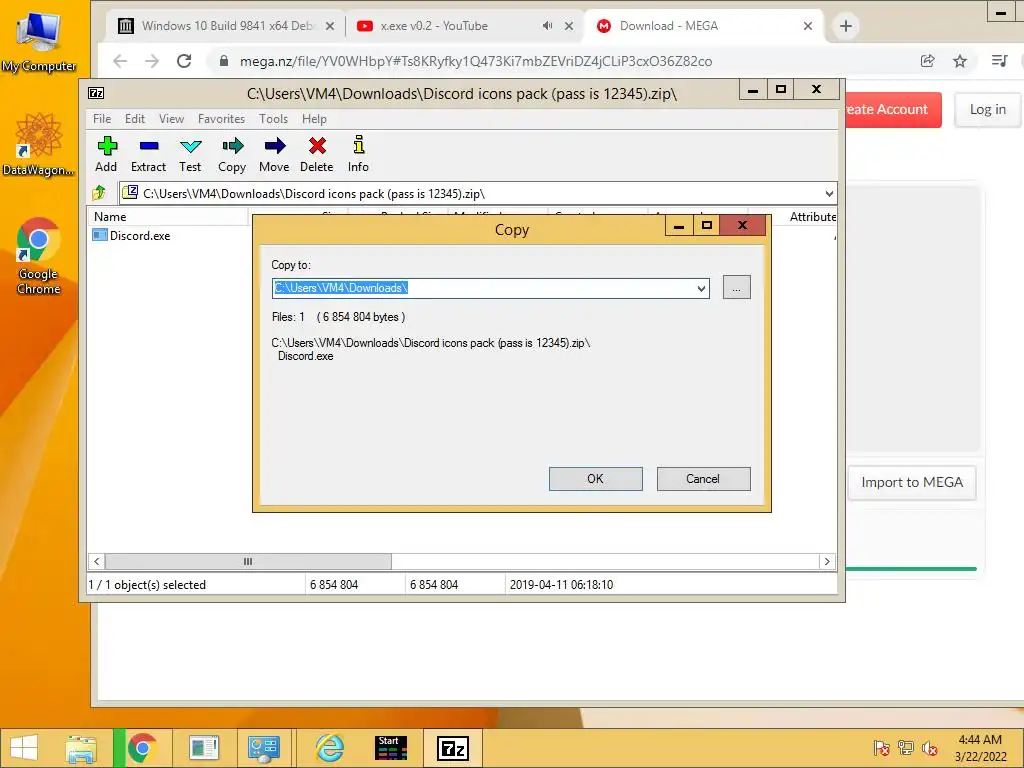Image resolution: width=1024 pixels, height=768 pixels.
Task: Go forward in Chrome
Action: coord(152,61)
